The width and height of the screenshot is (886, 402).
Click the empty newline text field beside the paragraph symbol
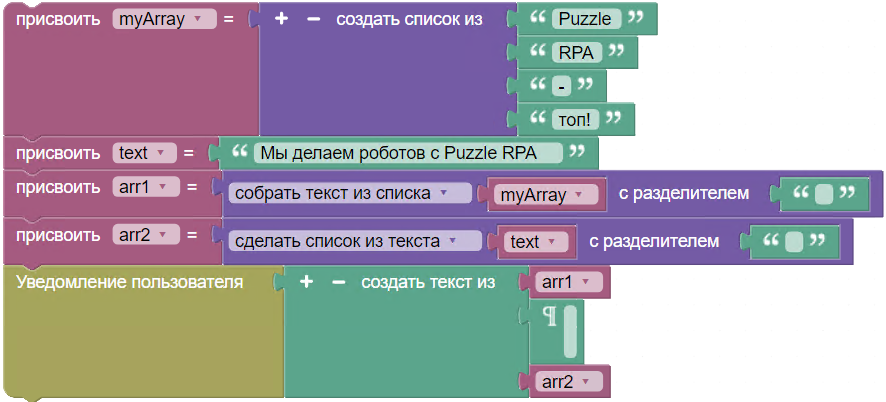570,332
